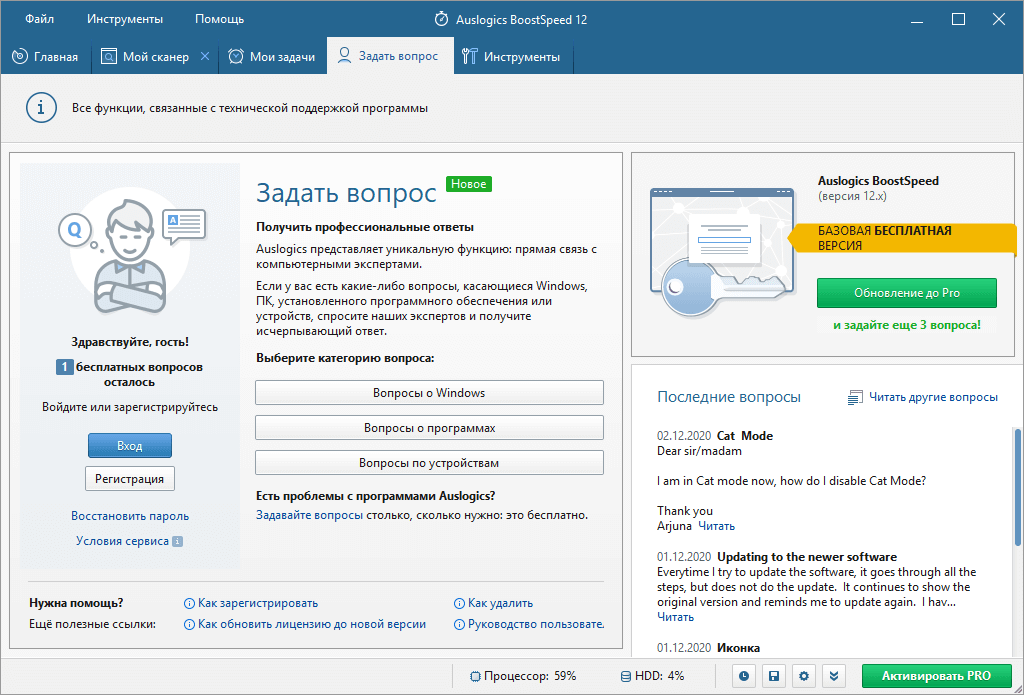Open the Инструменты menu in title bar
Viewport: 1024px width, 695px height.
point(125,19)
